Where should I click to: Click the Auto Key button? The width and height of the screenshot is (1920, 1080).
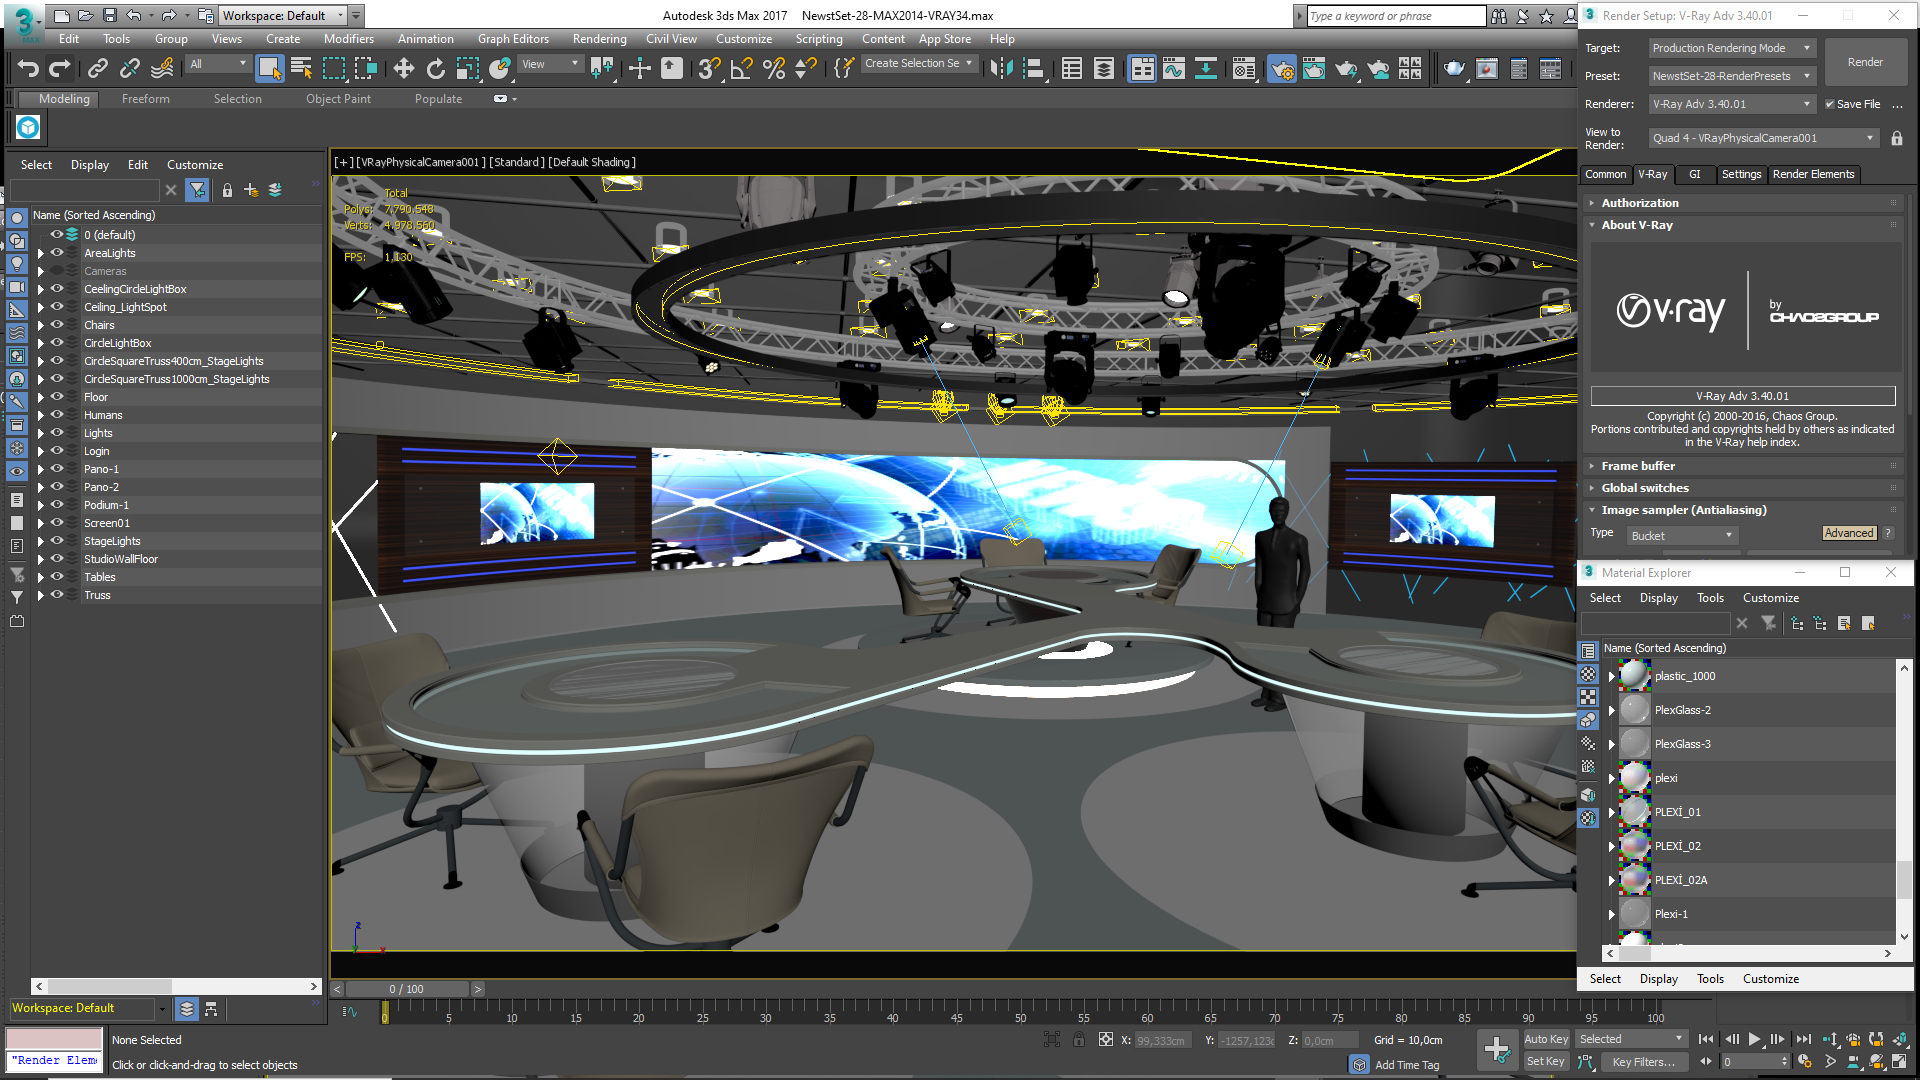click(x=1545, y=1039)
